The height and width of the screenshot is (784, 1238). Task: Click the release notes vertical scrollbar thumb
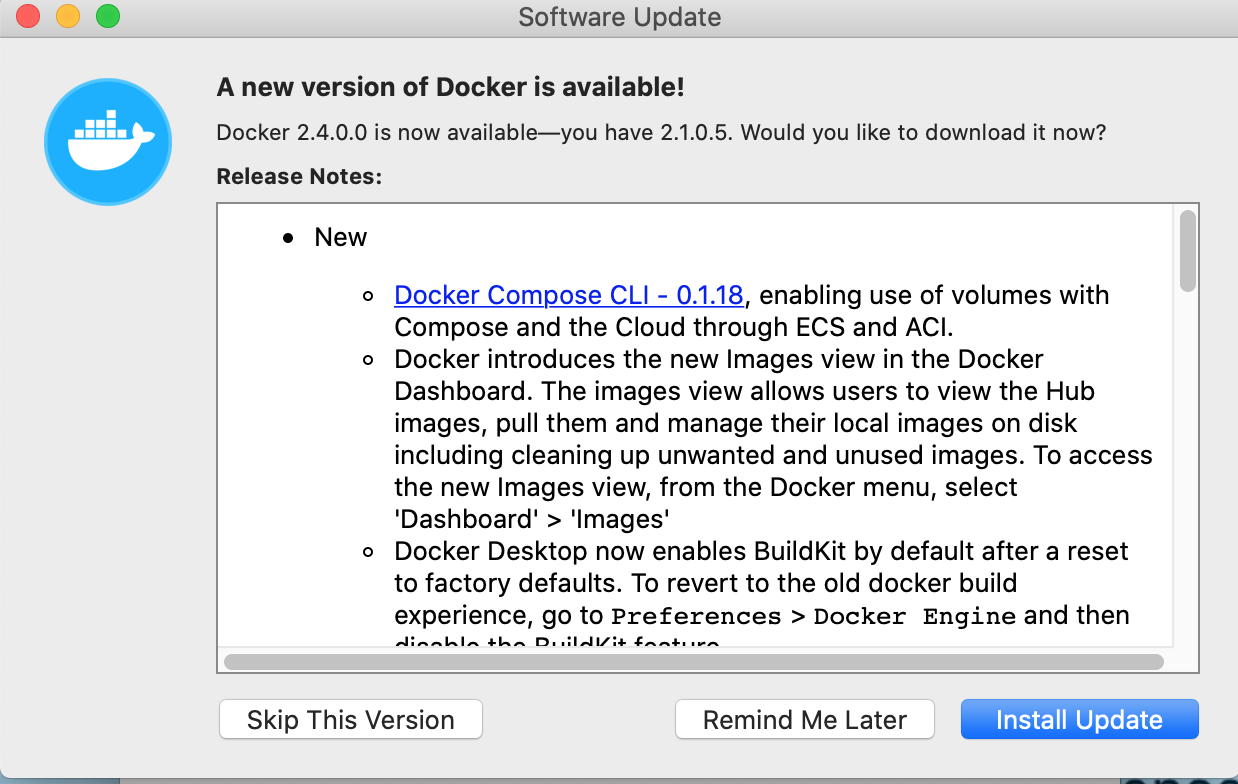click(x=1187, y=250)
